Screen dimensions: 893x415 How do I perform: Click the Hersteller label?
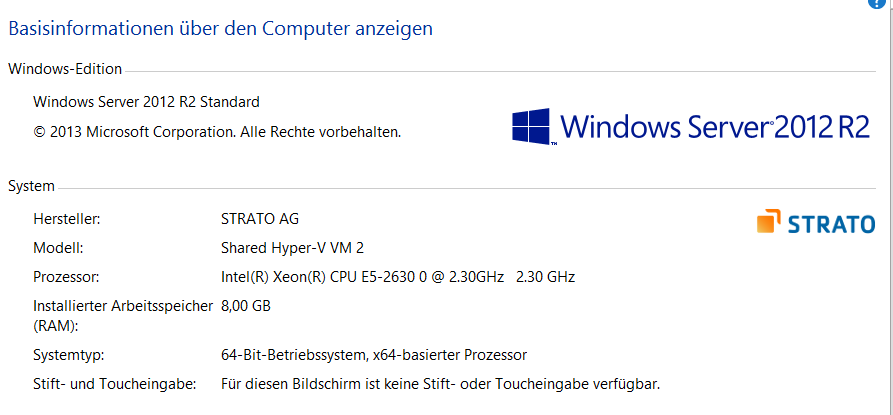(x=67, y=218)
